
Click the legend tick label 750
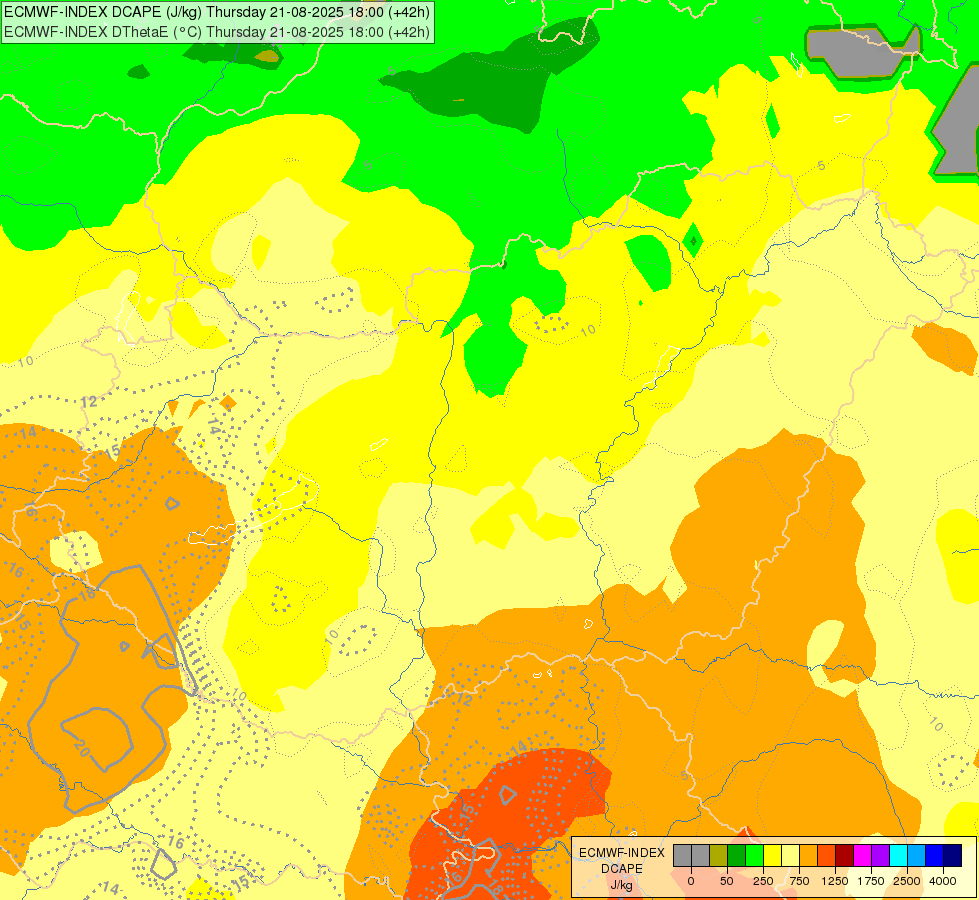799,881
